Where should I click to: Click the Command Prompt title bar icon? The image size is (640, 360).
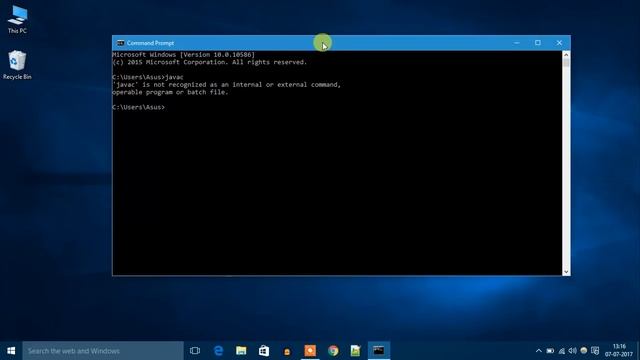pos(120,43)
